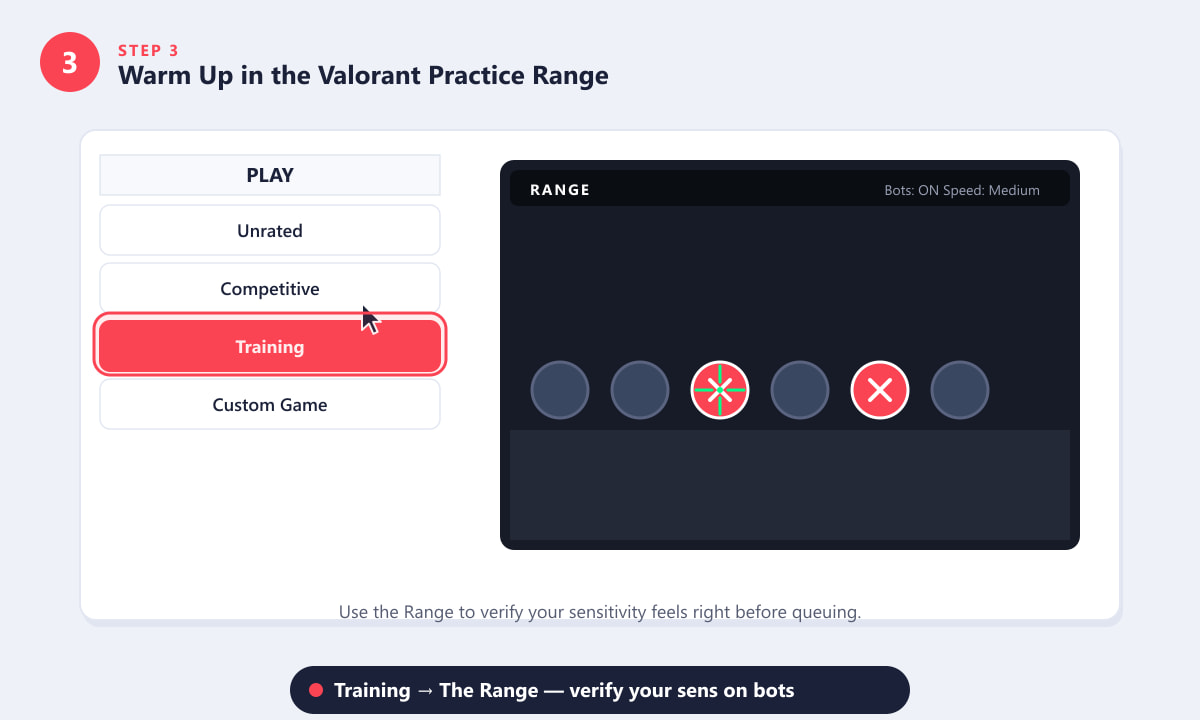Target the first bot circle on the left
This screenshot has height=720, width=1200.
[x=560, y=390]
